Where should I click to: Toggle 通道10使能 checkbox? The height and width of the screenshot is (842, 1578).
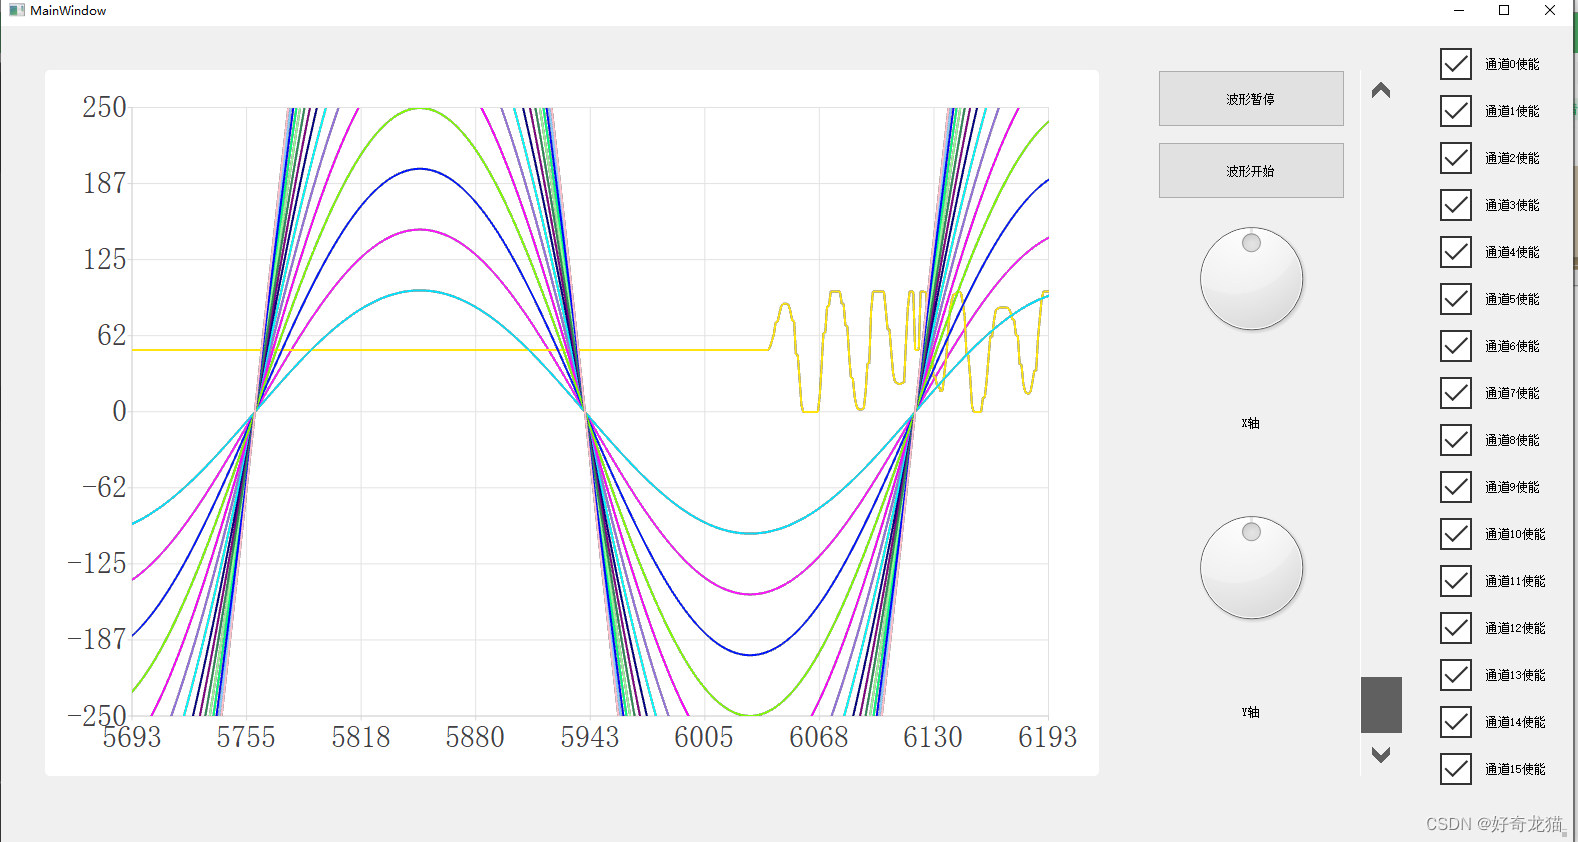pyautogui.click(x=1456, y=534)
